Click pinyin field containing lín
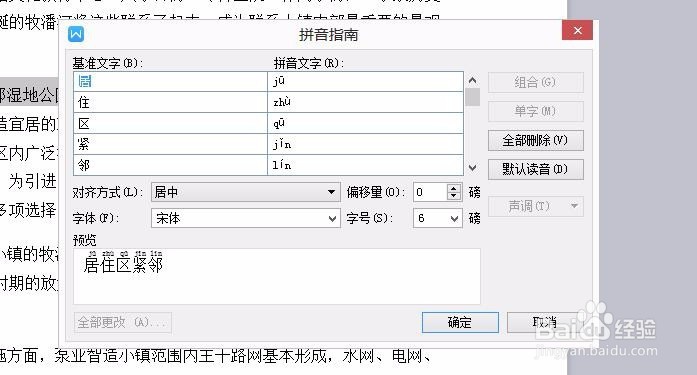The height and width of the screenshot is (375, 697). pos(365,165)
